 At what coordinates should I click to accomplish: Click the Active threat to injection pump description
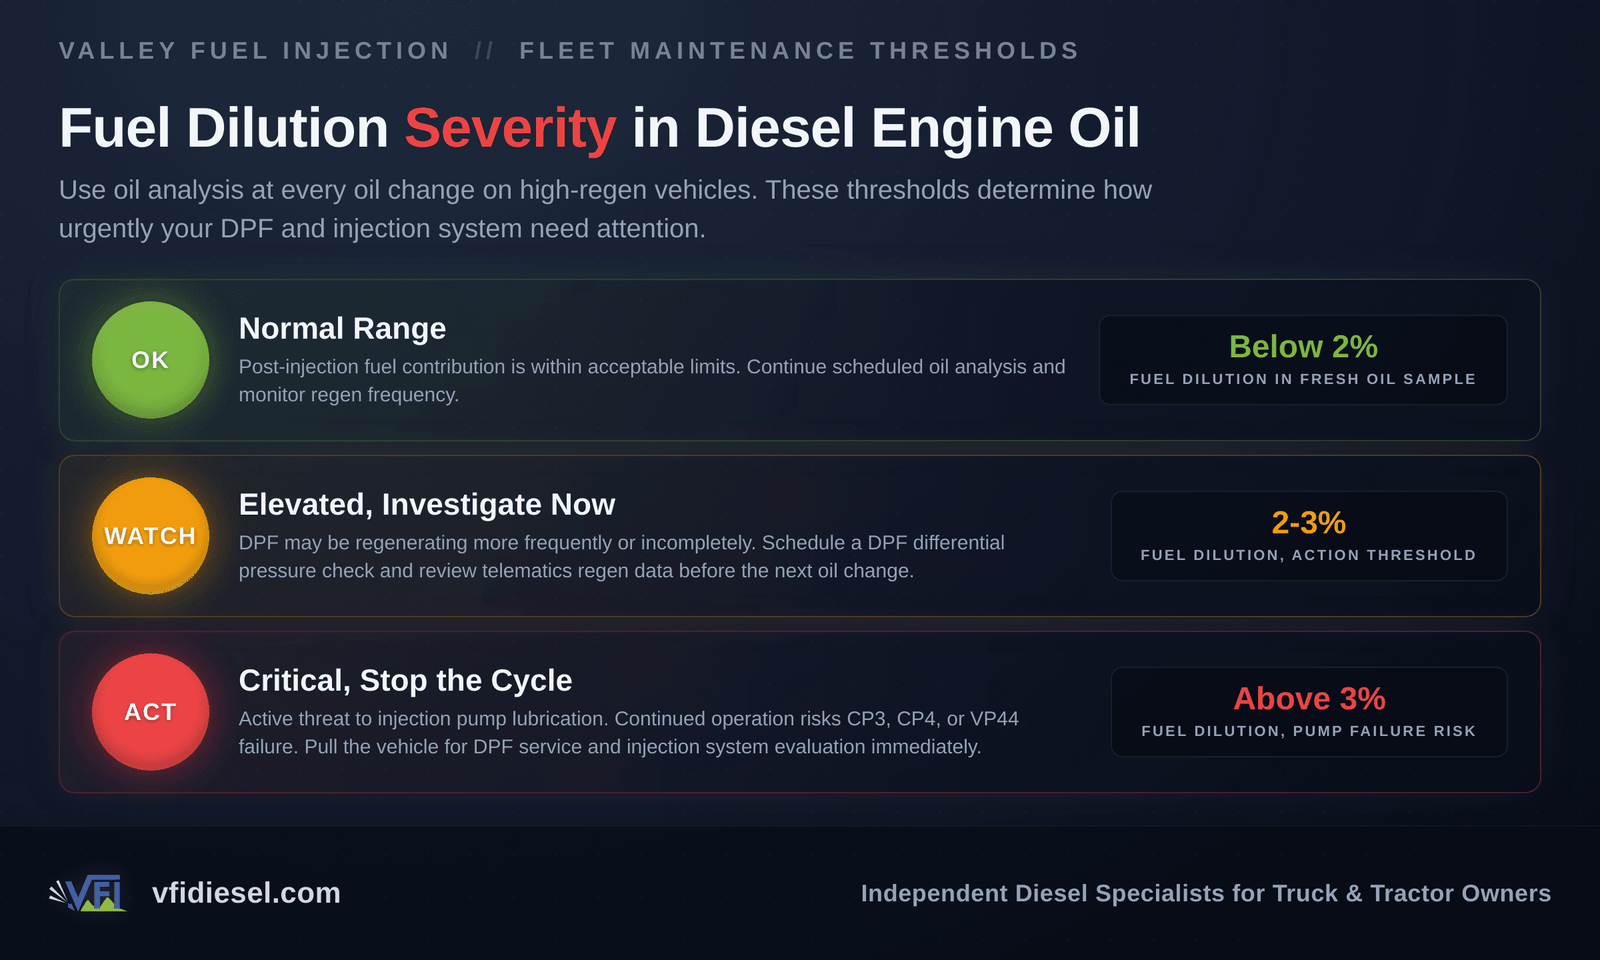629,733
